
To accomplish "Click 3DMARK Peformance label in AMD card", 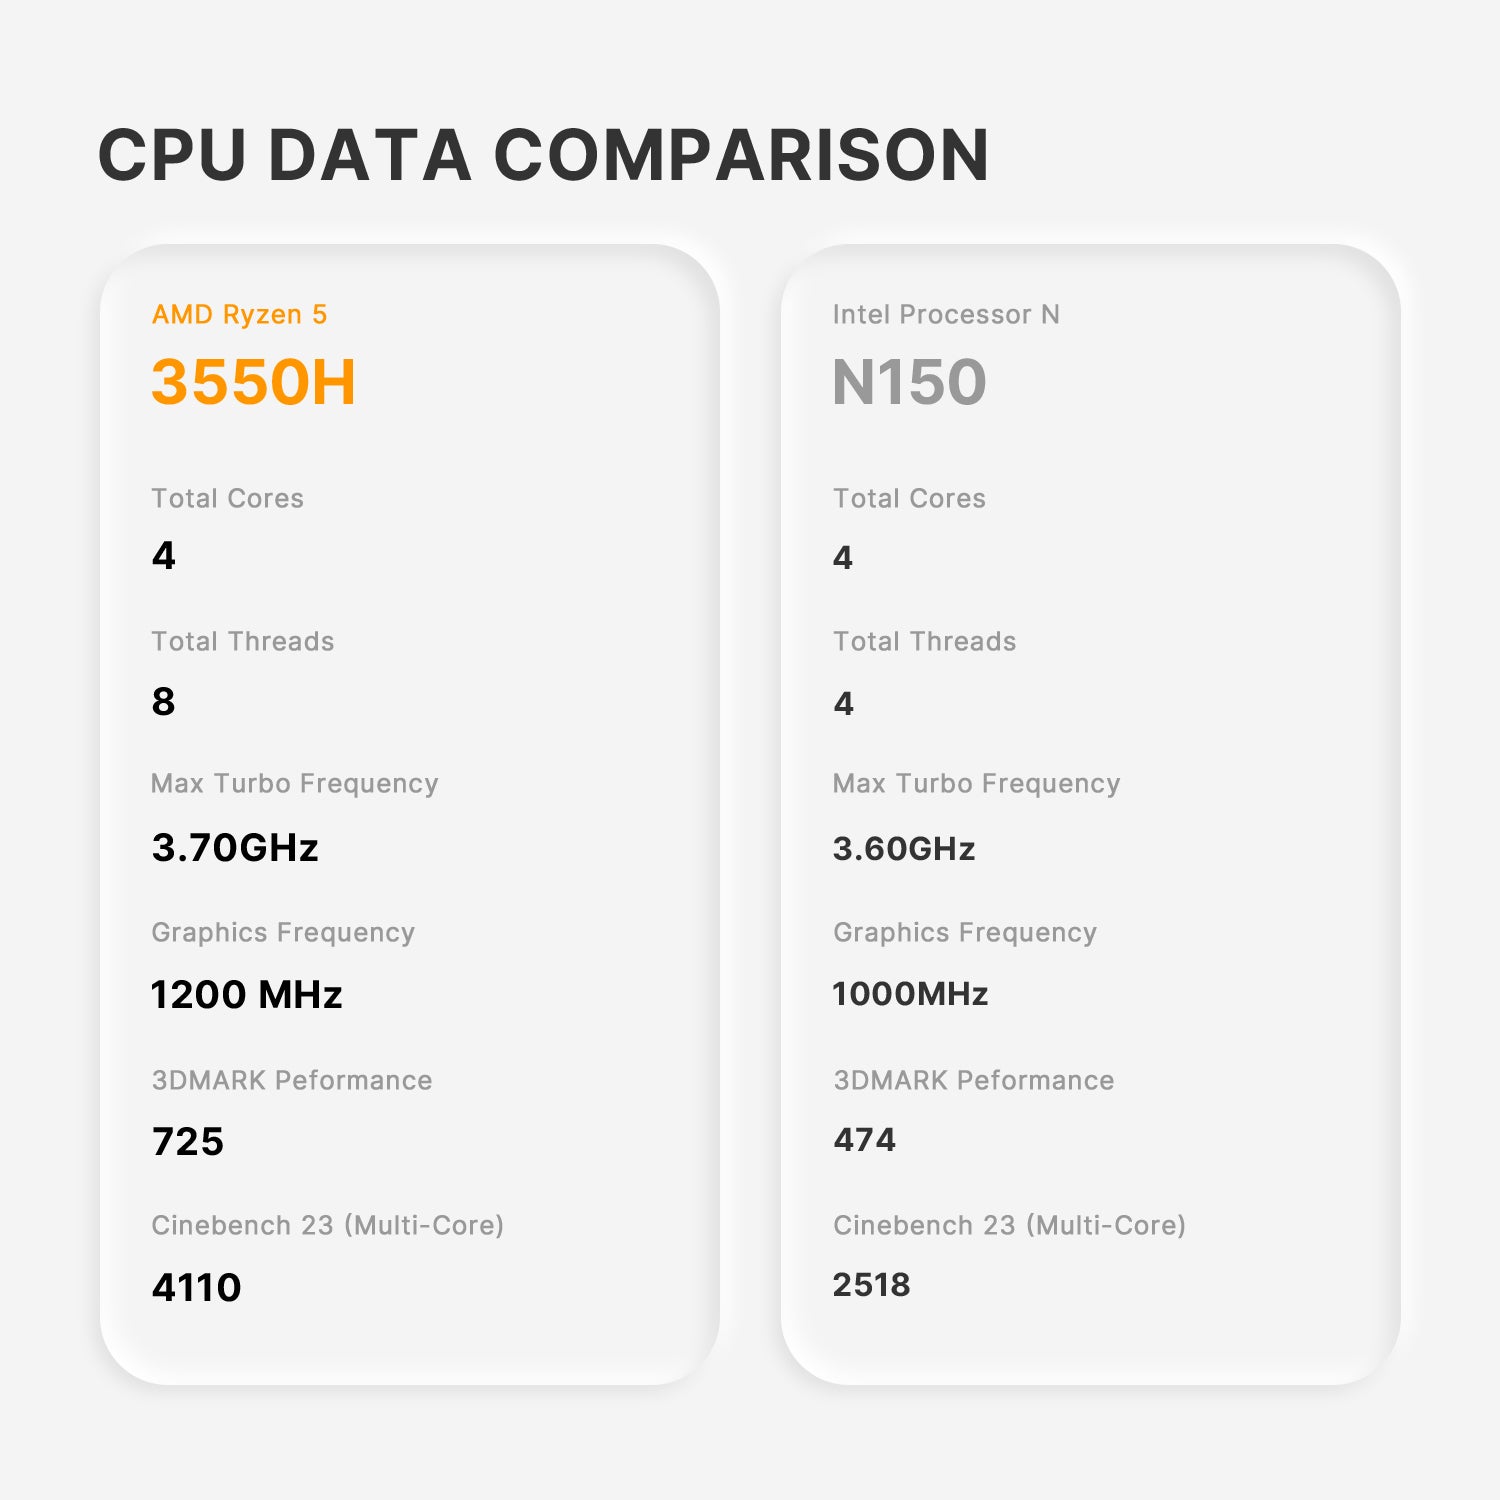I will coord(291,1080).
